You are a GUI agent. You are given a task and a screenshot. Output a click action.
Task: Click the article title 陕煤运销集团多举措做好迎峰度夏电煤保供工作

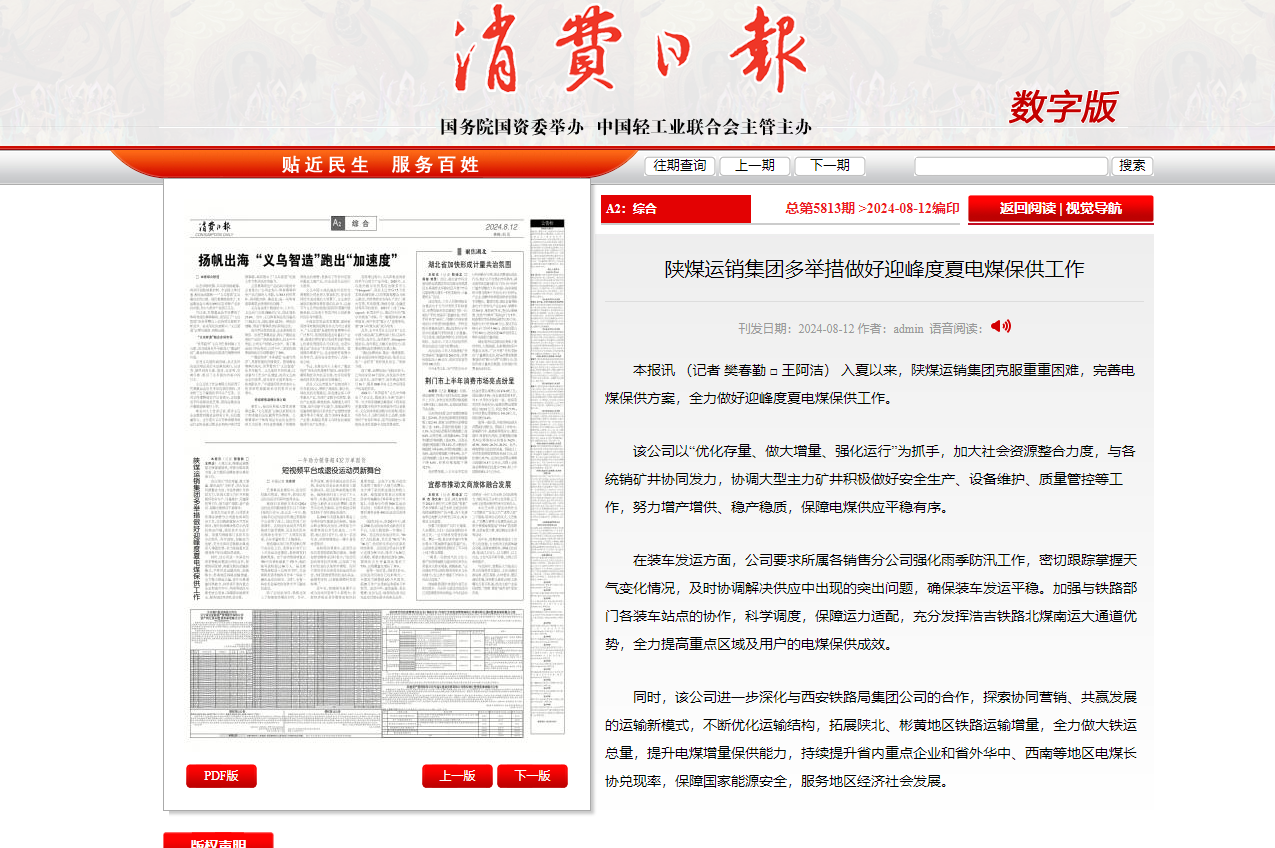coord(875,269)
